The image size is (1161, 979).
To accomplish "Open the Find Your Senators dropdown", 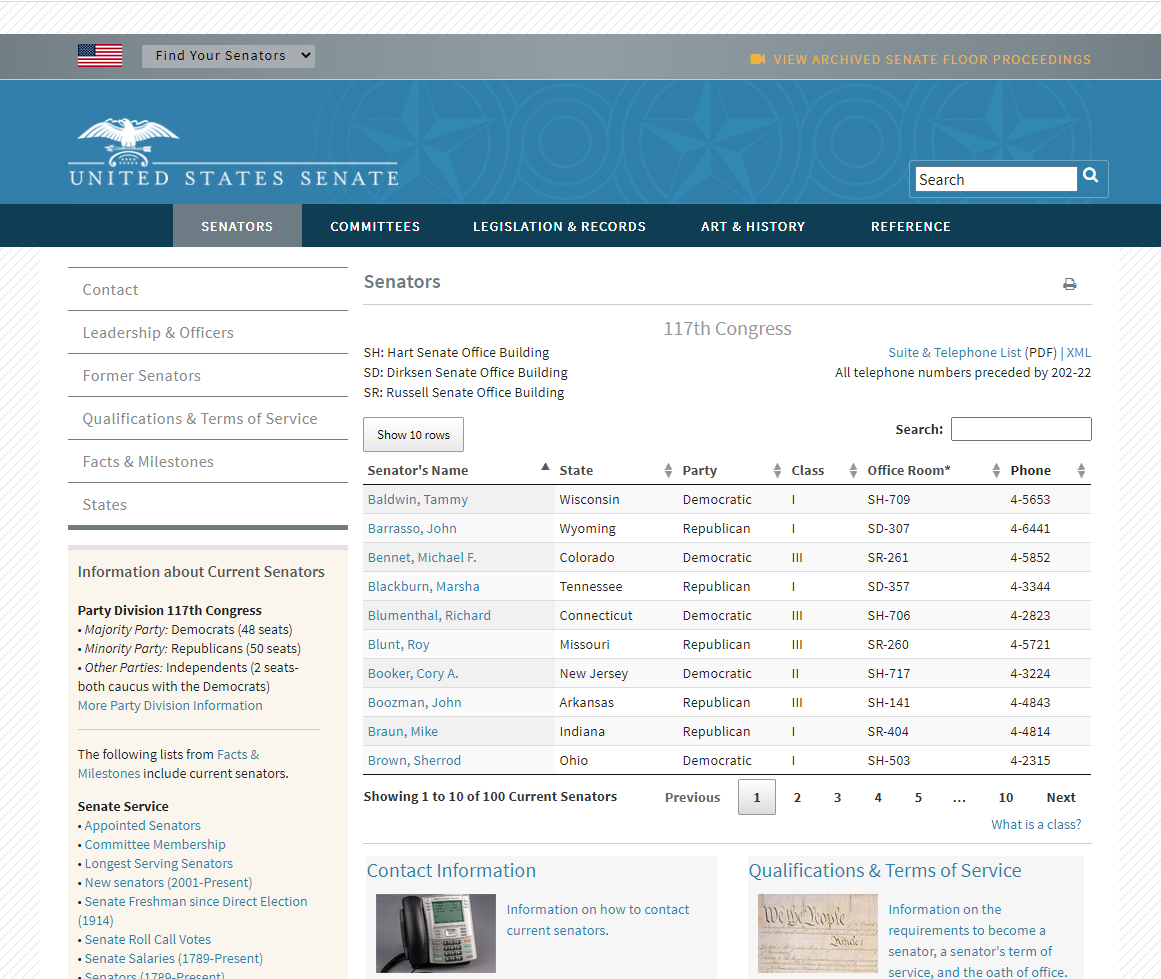I will pyautogui.click(x=228, y=56).
